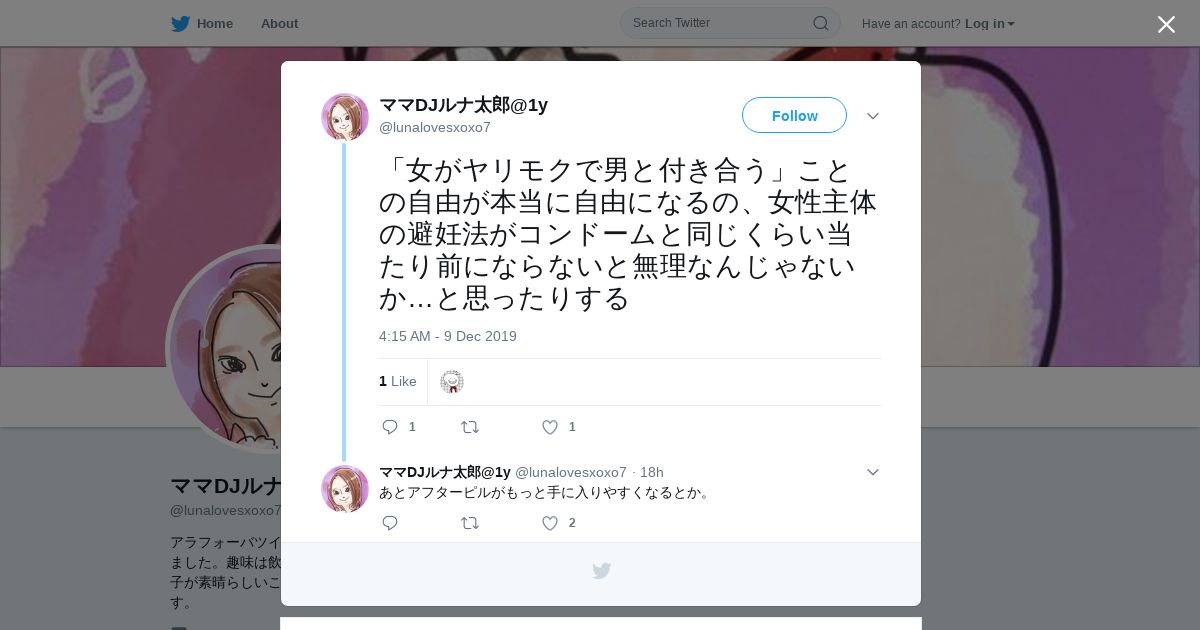This screenshot has width=1200, height=630.
Task: Expand the main tweet options chevron
Action: click(x=873, y=116)
